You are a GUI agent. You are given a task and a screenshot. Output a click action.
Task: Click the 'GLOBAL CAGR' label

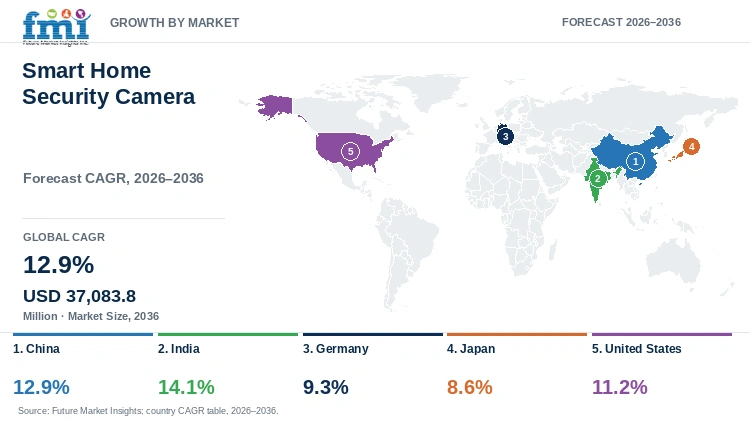tap(64, 237)
